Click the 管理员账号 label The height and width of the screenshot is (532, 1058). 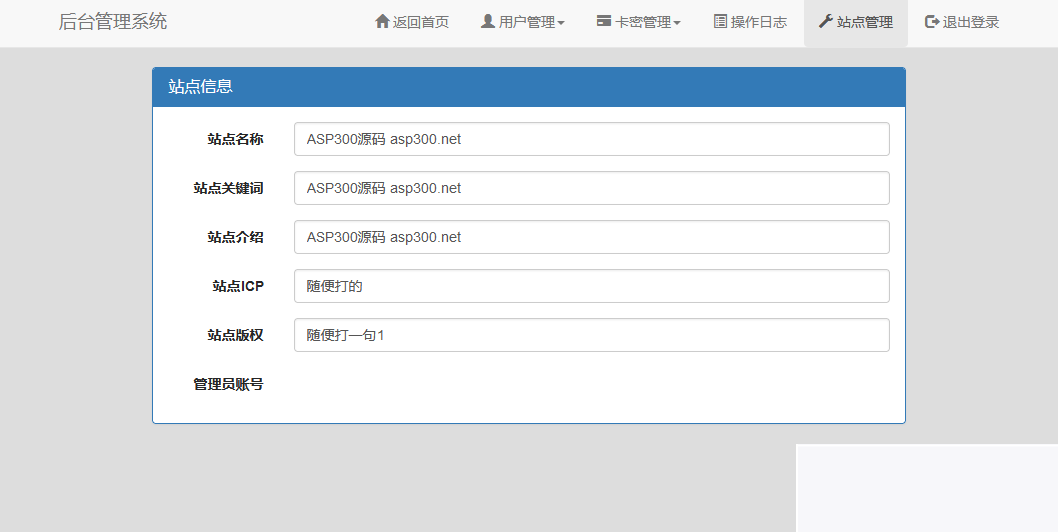click(x=228, y=384)
